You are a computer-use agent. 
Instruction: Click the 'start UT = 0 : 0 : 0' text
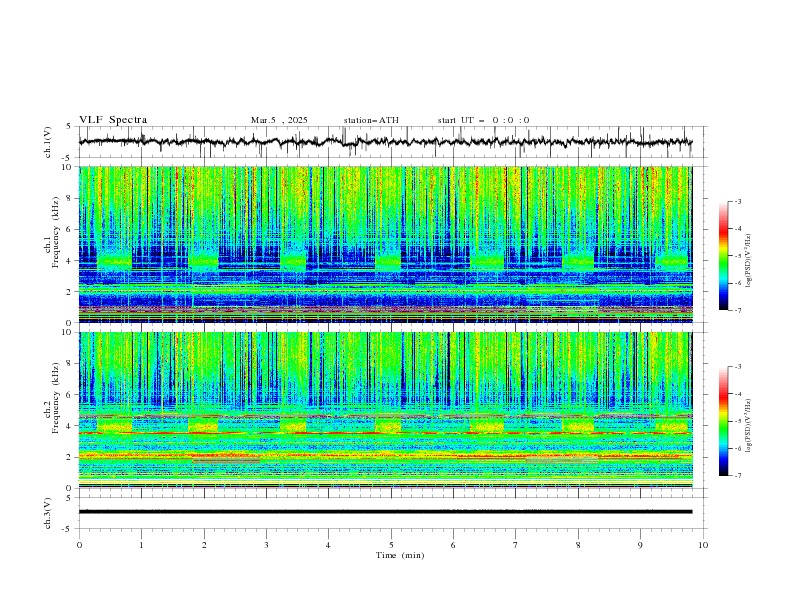tap(483, 120)
